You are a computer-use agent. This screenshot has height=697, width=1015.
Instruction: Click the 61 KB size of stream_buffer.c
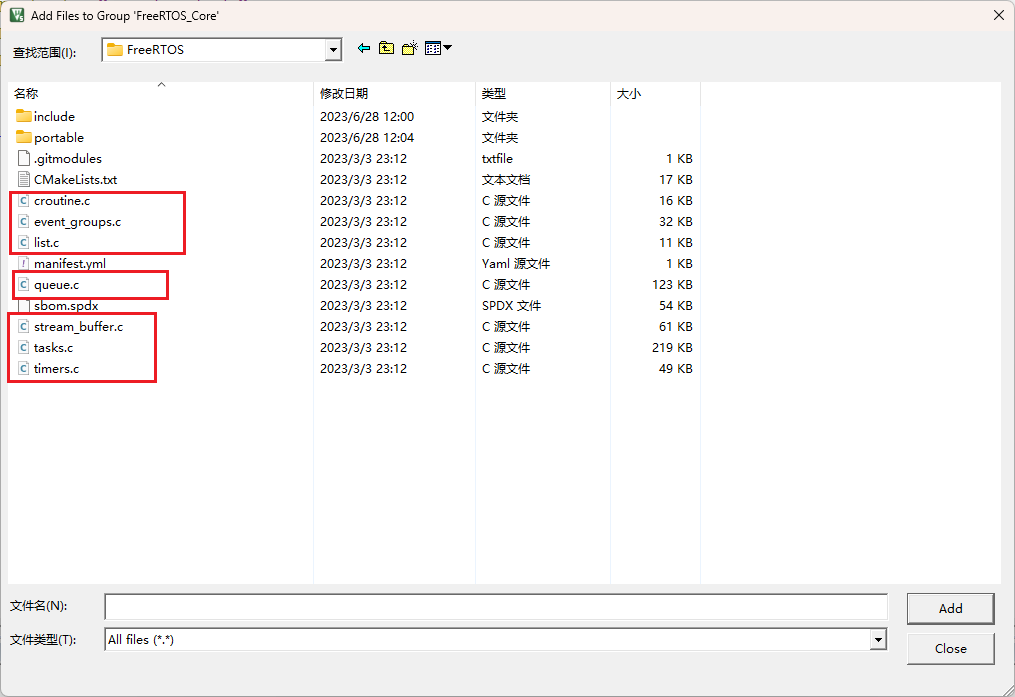(x=676, y=327)
